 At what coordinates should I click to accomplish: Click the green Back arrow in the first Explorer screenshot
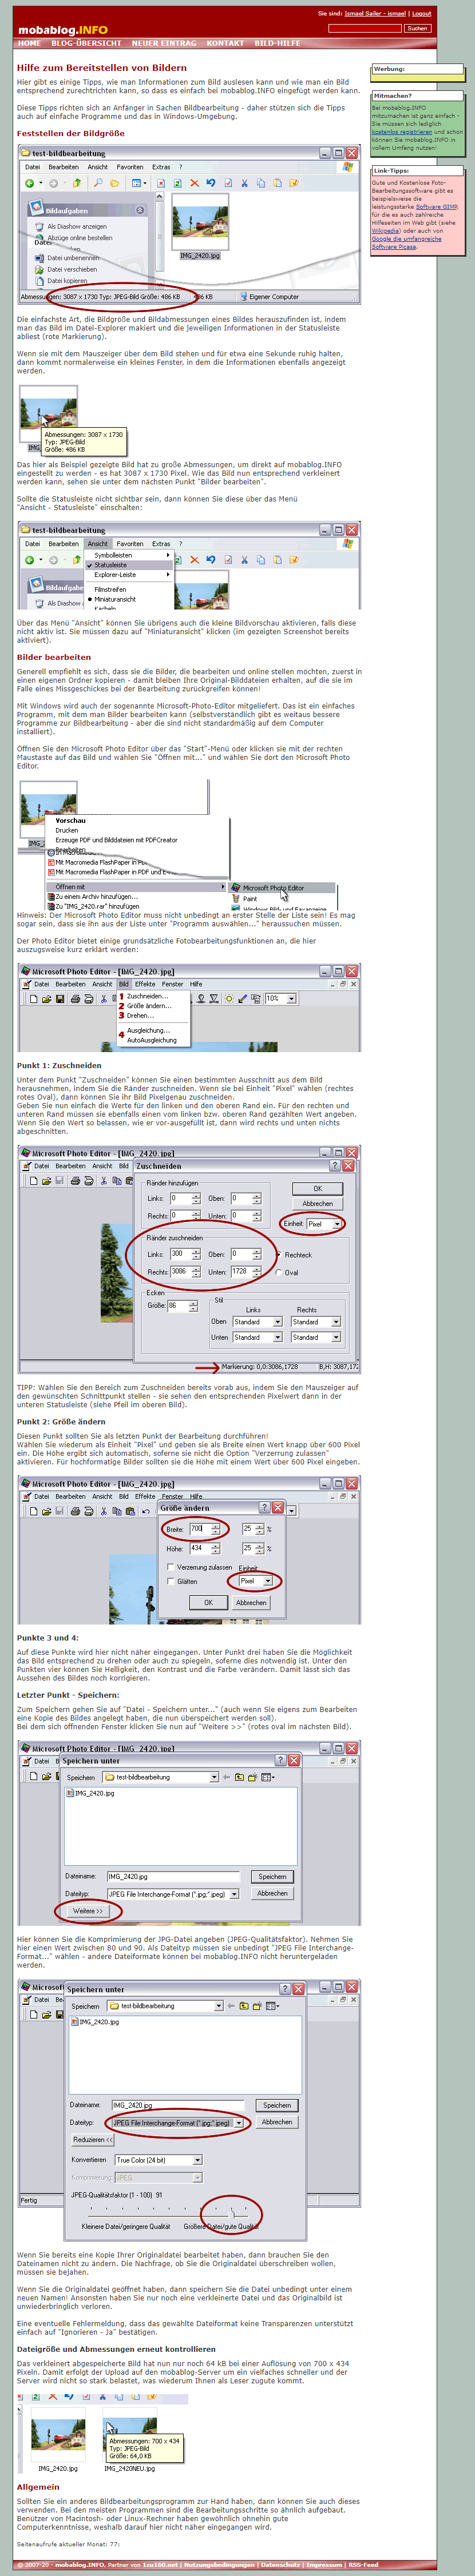30,183
